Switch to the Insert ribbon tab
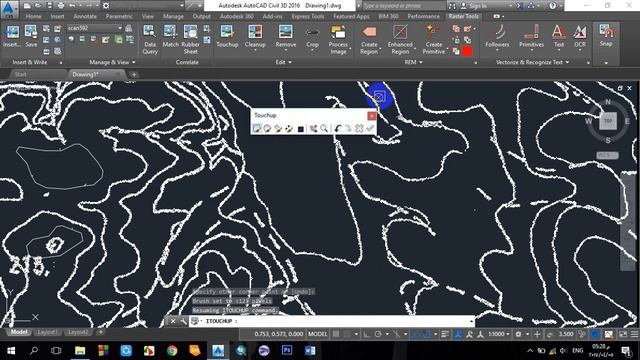Screen dimensions: 640x360 (58, 16)
